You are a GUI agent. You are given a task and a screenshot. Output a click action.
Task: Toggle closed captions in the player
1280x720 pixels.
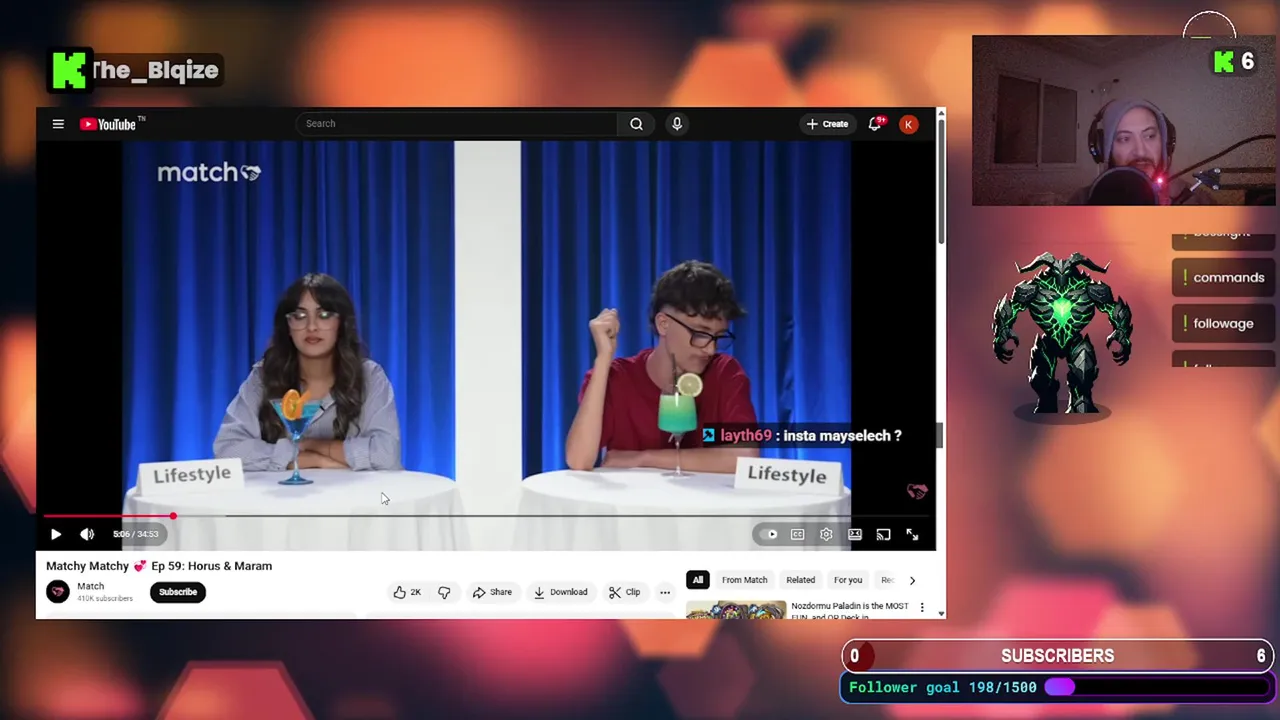797,535
